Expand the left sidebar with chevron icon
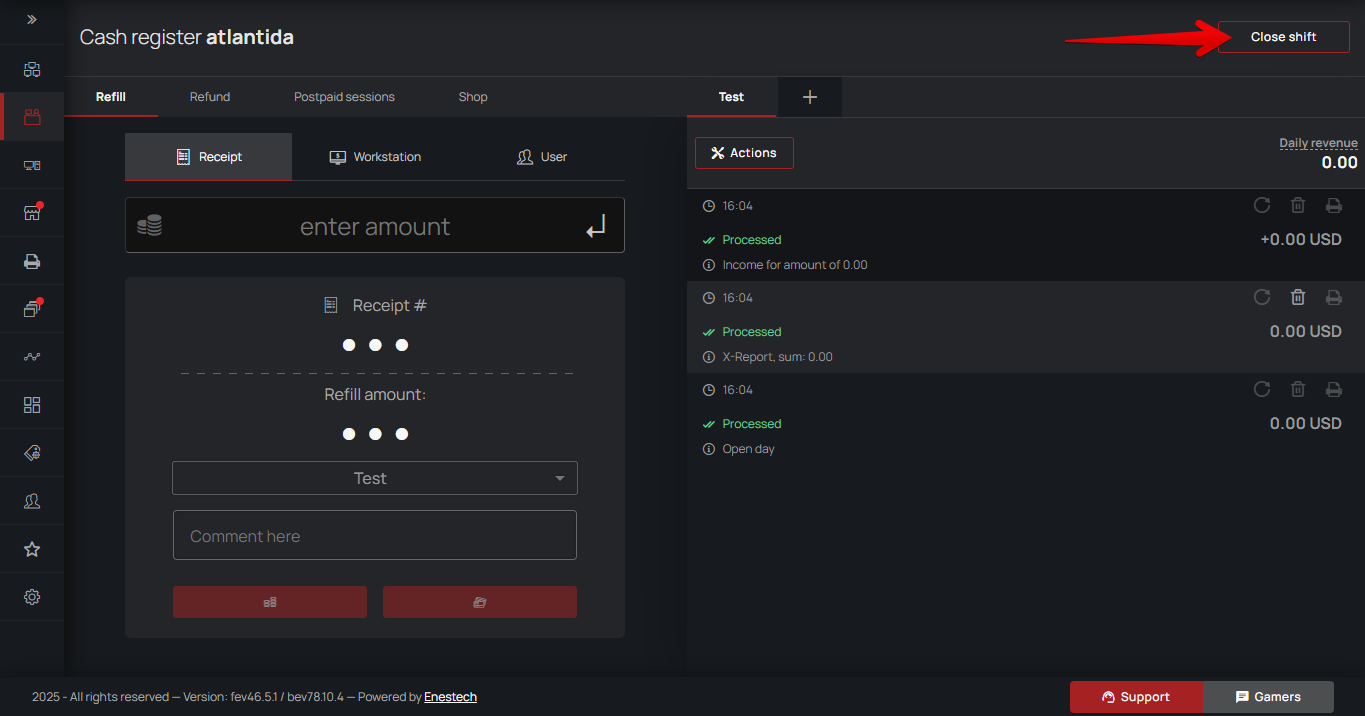1365x716 pixels. (x=32, y=20)
